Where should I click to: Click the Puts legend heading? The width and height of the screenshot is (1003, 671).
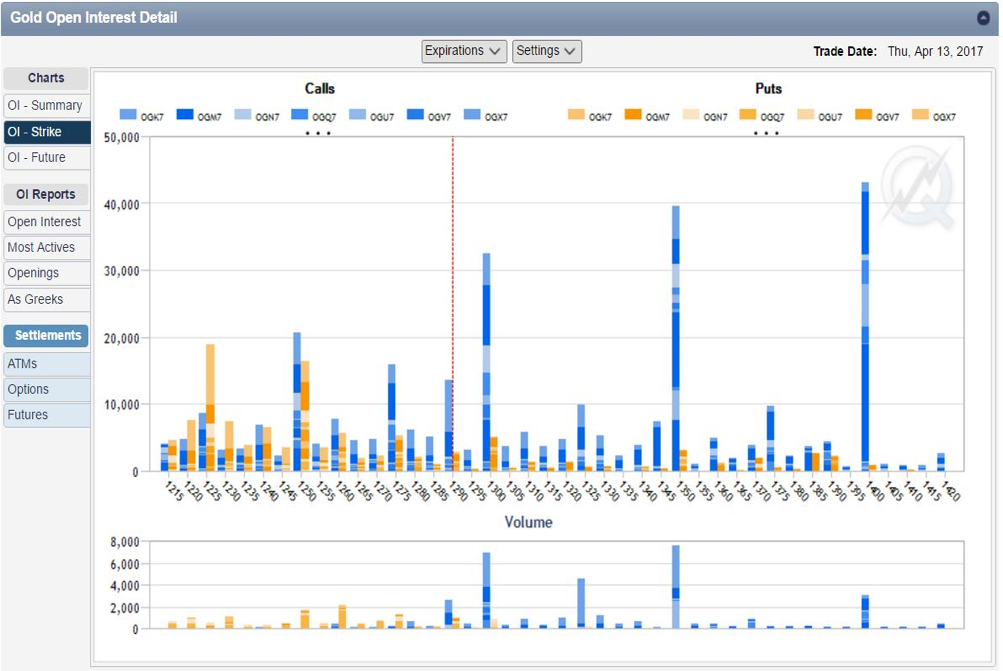tap(768, 88)
